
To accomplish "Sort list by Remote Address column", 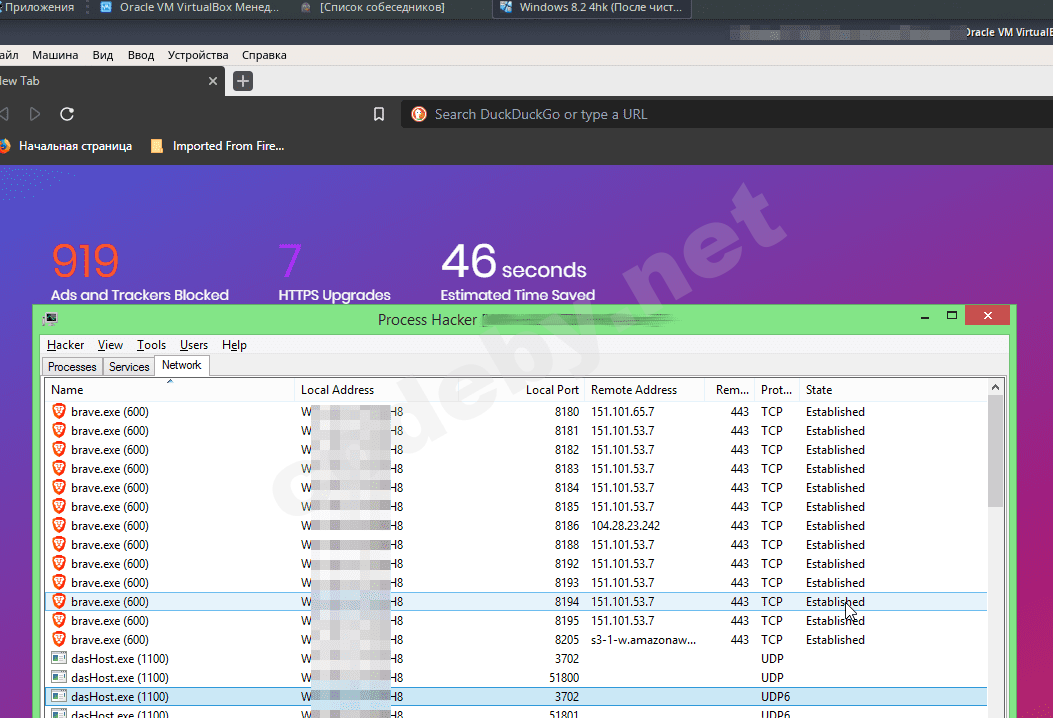I will coord(634,390).
